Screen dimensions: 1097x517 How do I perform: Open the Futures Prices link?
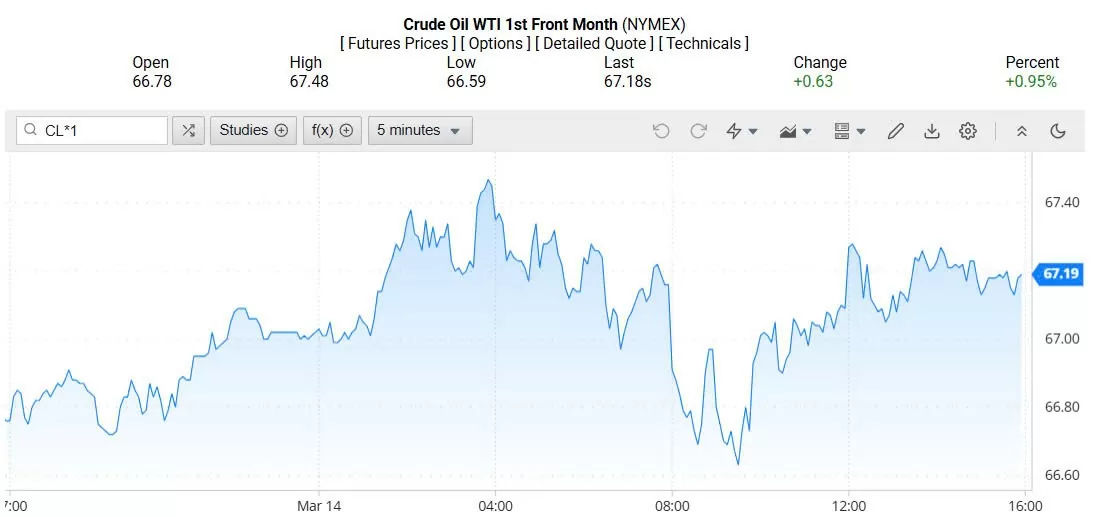(398, 43)
